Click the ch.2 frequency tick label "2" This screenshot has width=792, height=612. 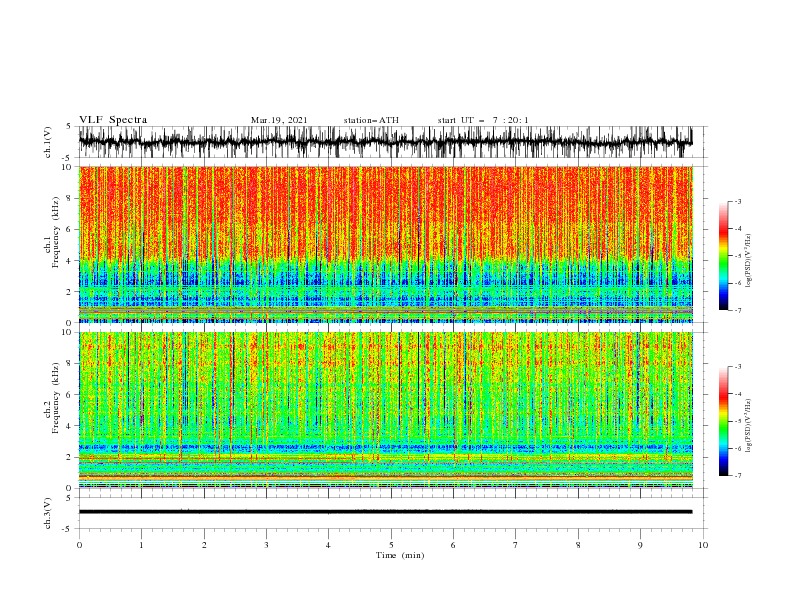[x=70, y=457]
